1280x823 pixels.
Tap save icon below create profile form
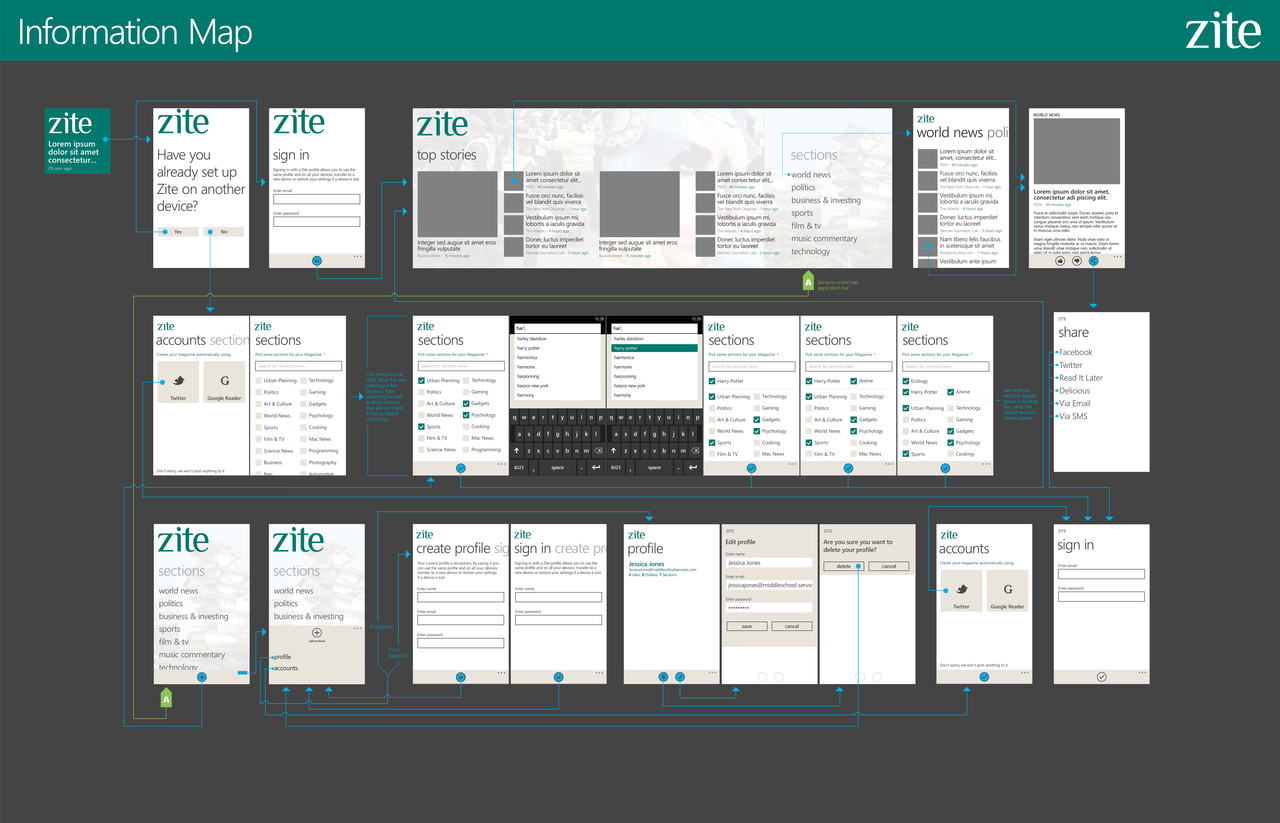tap(460, 677)
